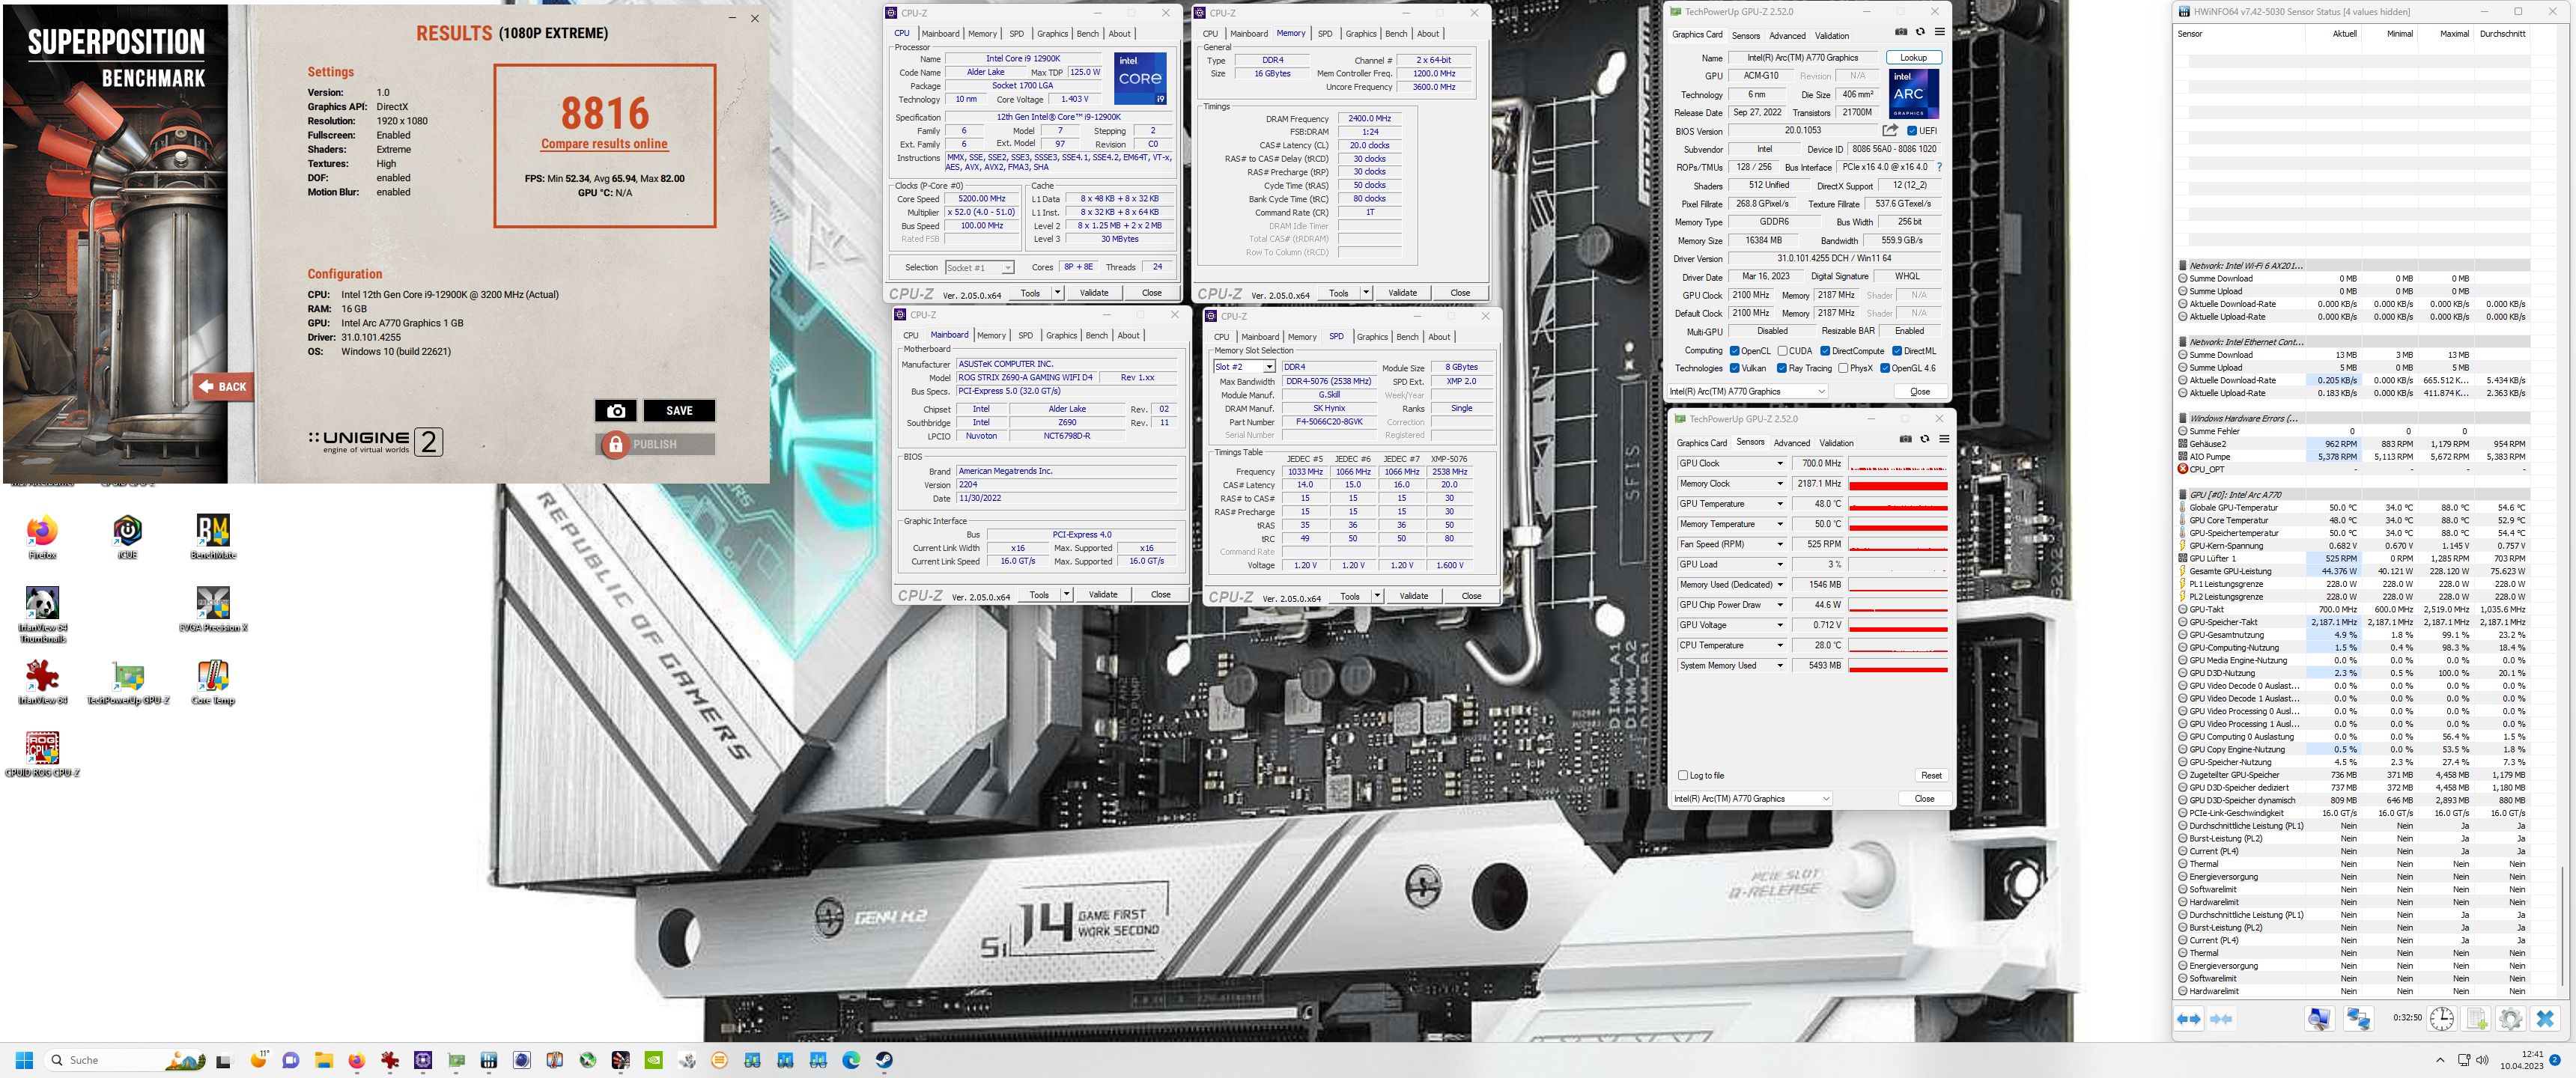This screenshot has height=1078, width=2576.
Task: Open GPU selector dropdown in GPU-Z Graphics Card window
Action: (x=1749, y=391)
